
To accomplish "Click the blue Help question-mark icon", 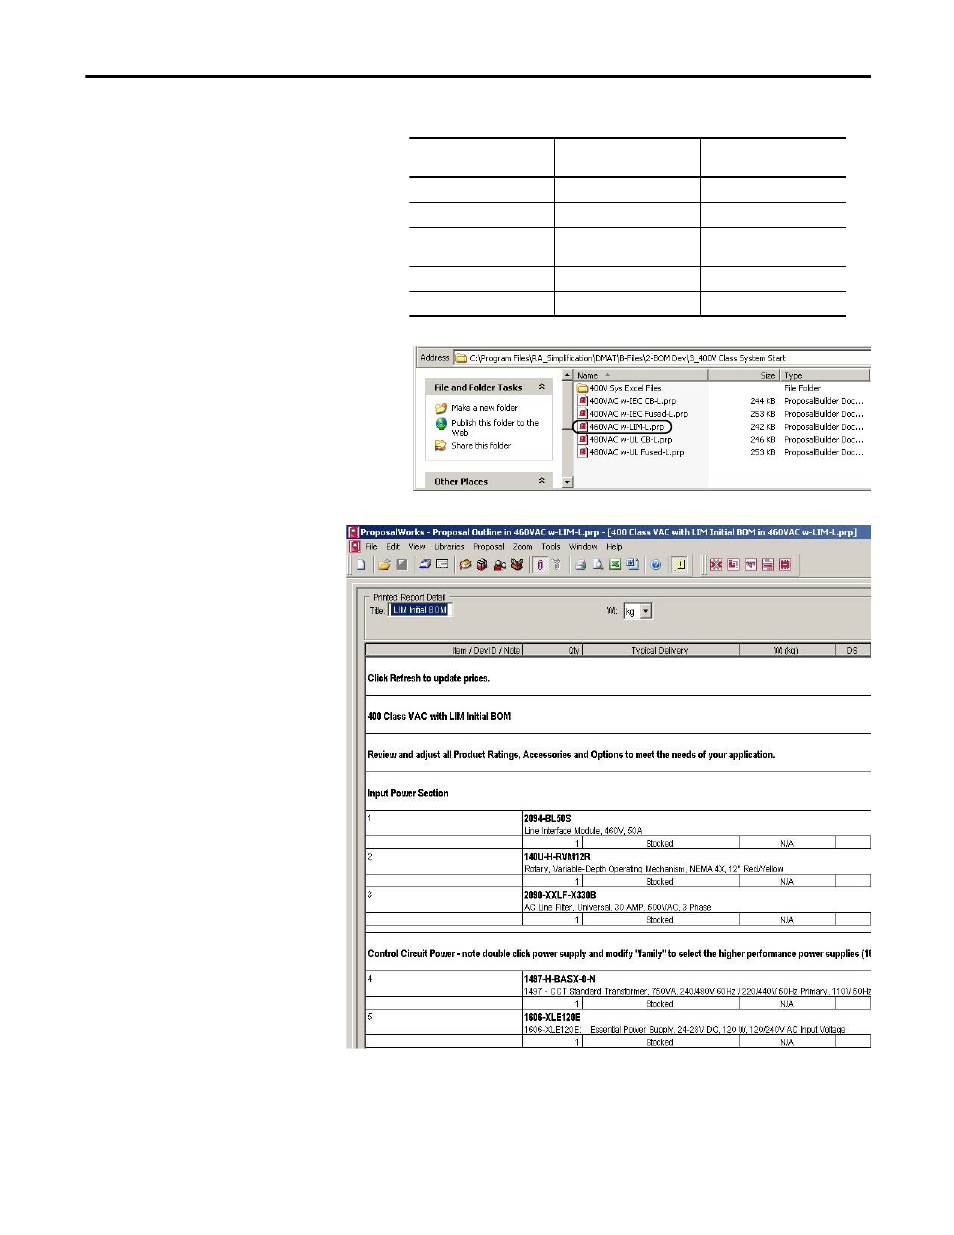I will 656,565.
